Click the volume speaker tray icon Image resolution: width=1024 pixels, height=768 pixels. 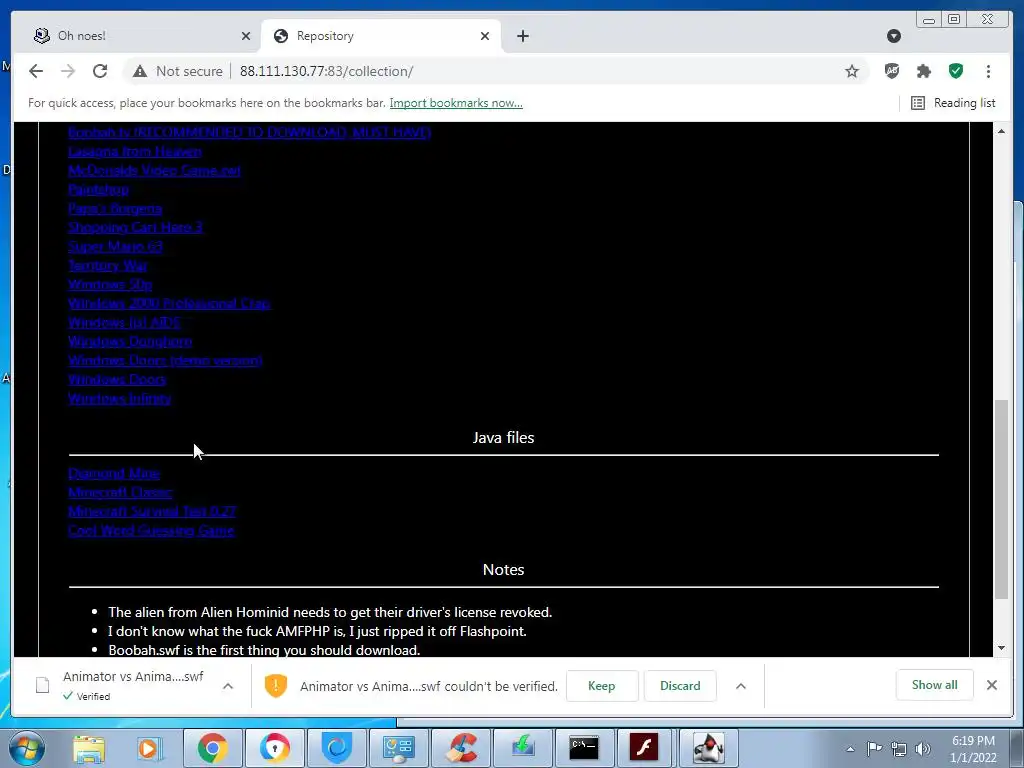(923, 749)
